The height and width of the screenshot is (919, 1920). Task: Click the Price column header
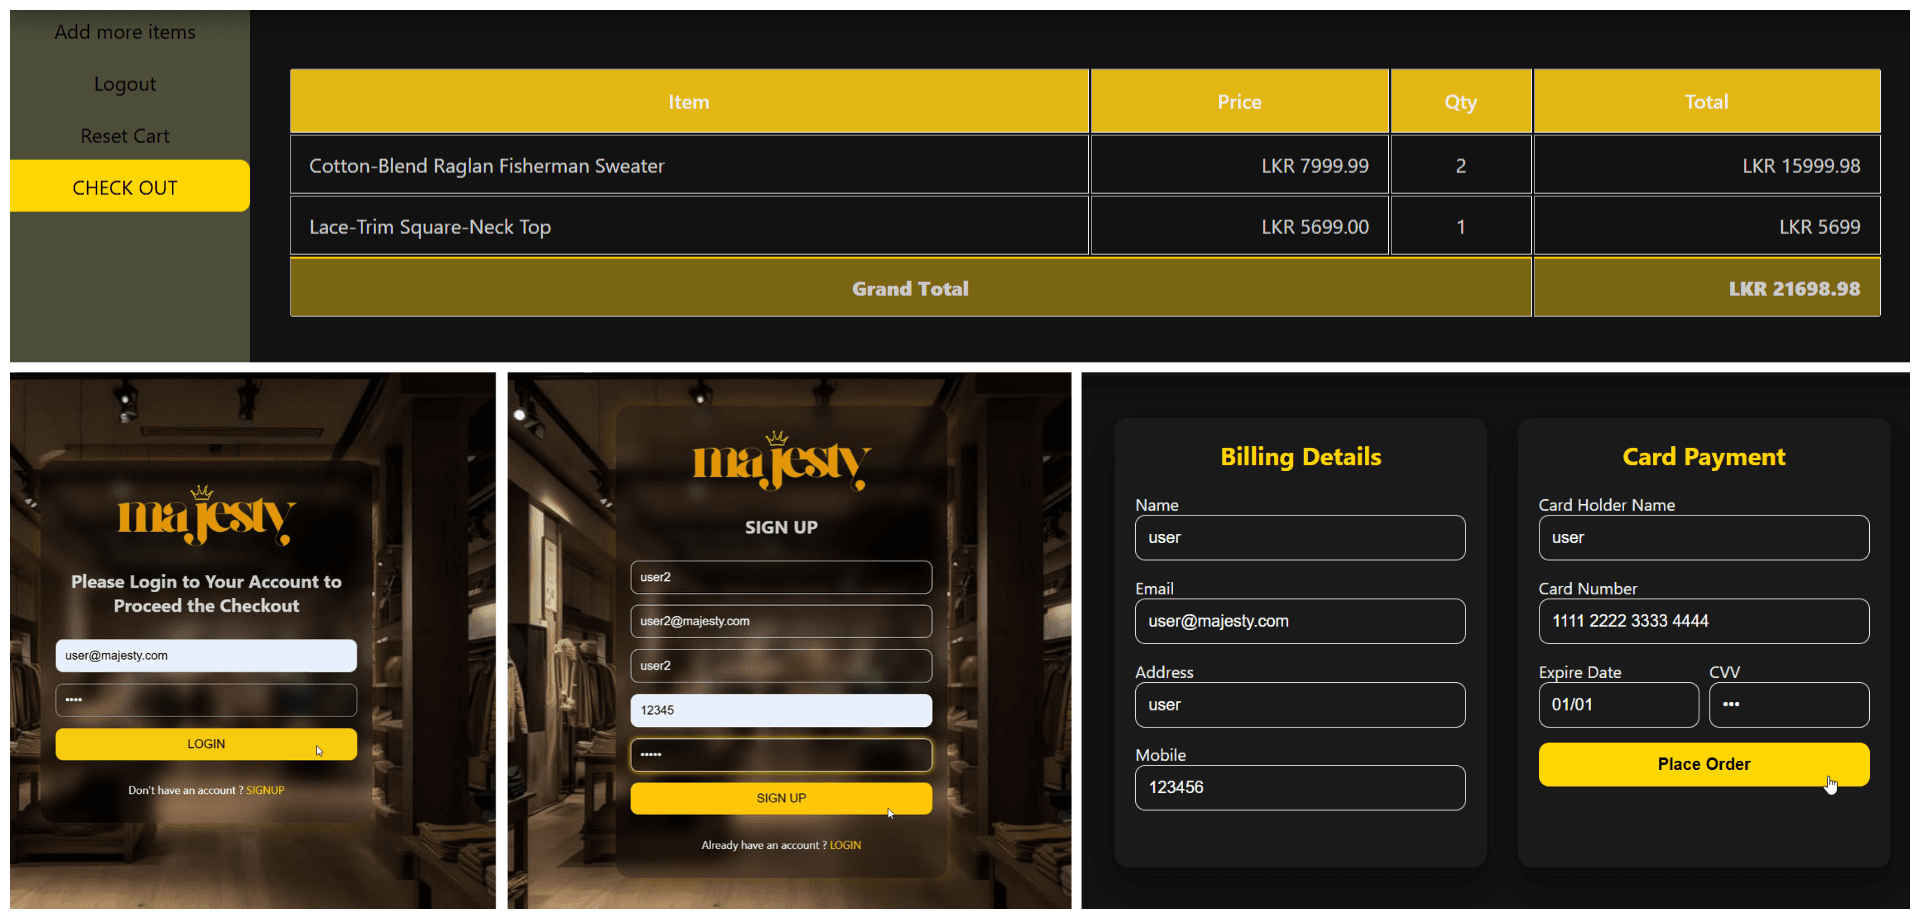[1240, 101]
